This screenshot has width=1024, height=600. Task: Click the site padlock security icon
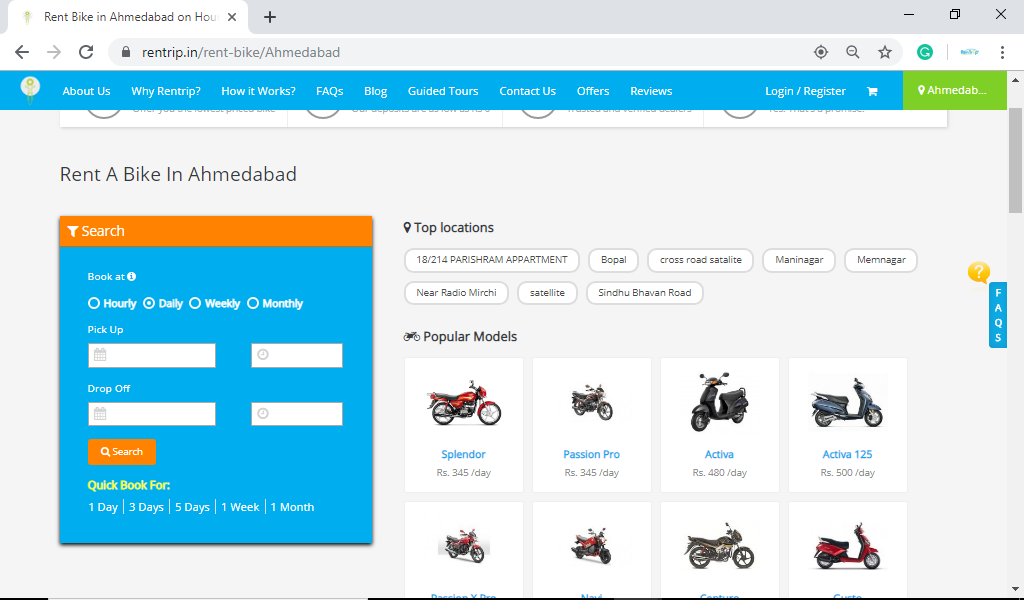tap(127, 52)
